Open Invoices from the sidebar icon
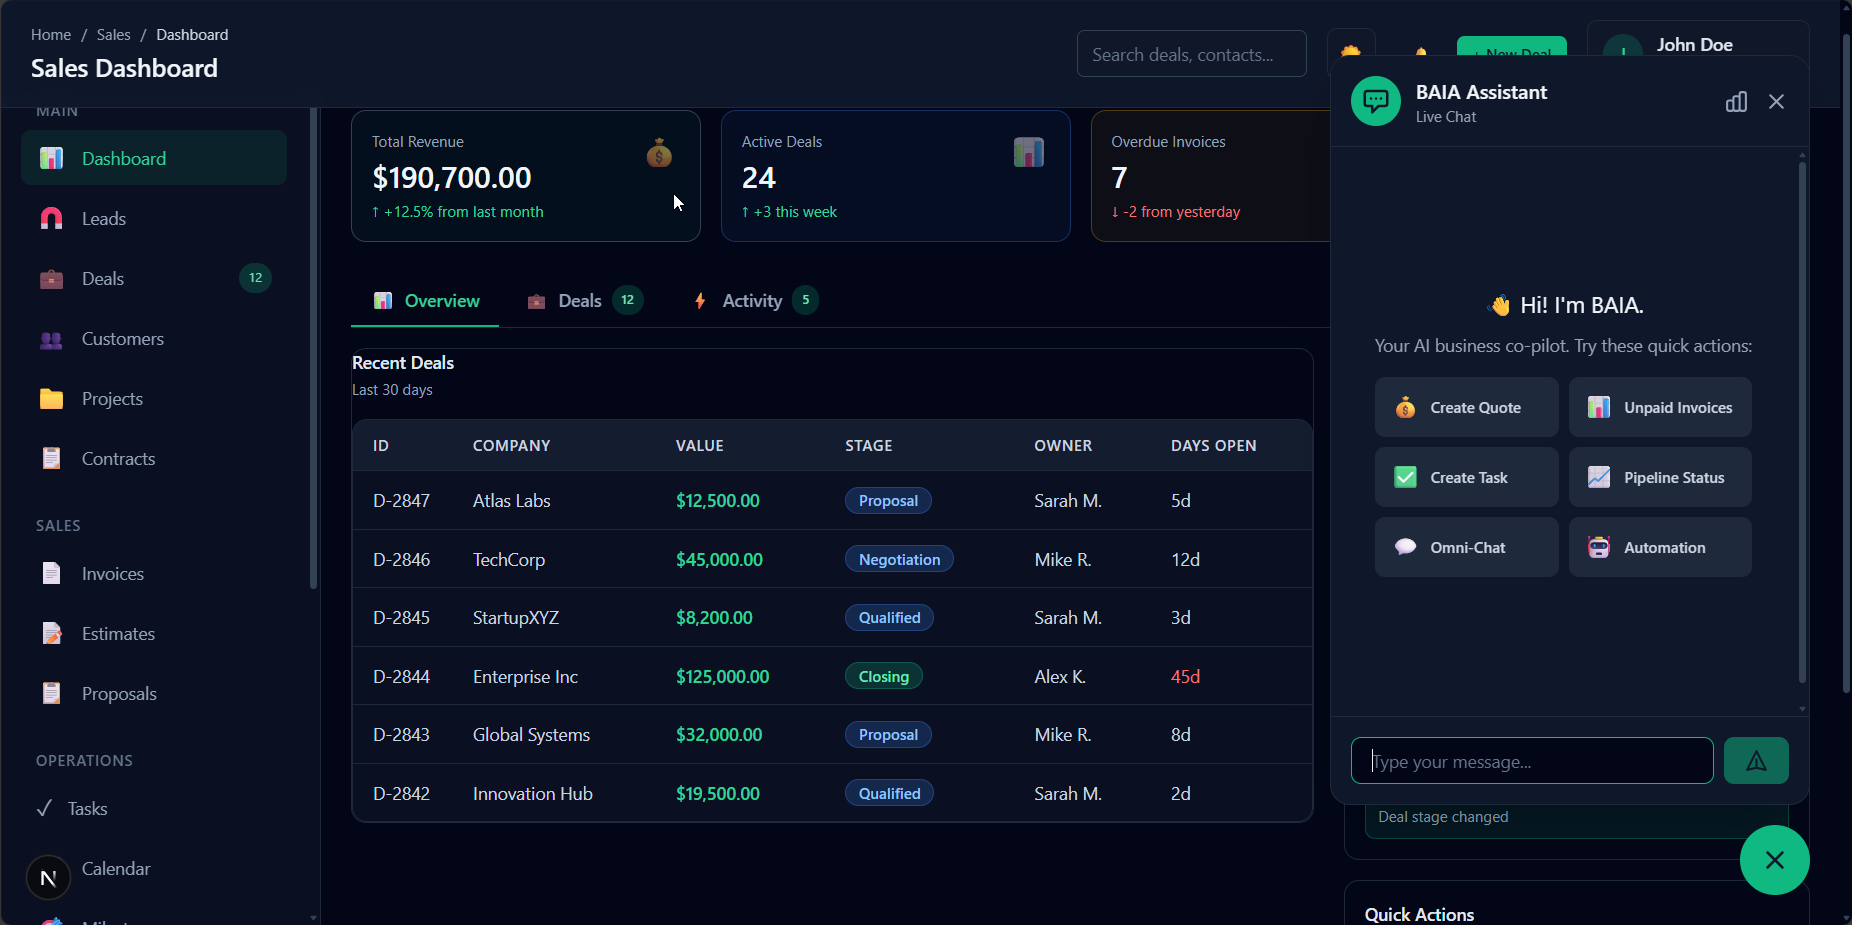The image size is (1852, 925). point(51,573)
